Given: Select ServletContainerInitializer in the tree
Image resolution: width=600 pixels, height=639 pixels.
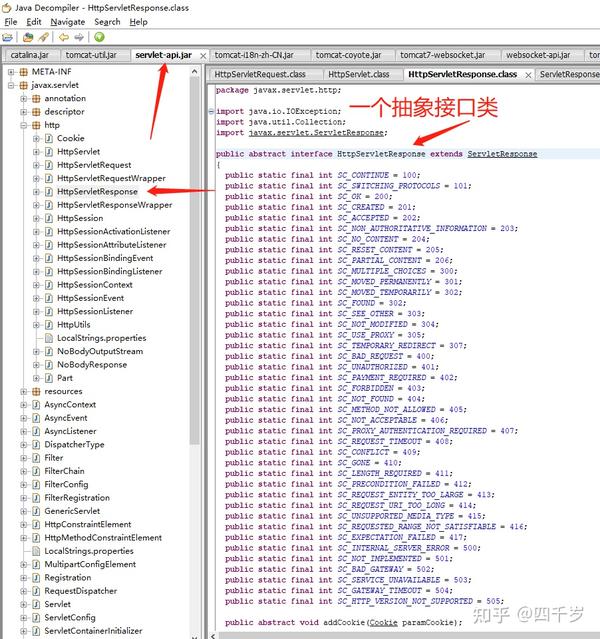Looking at the screenshot, I should 93,631.
